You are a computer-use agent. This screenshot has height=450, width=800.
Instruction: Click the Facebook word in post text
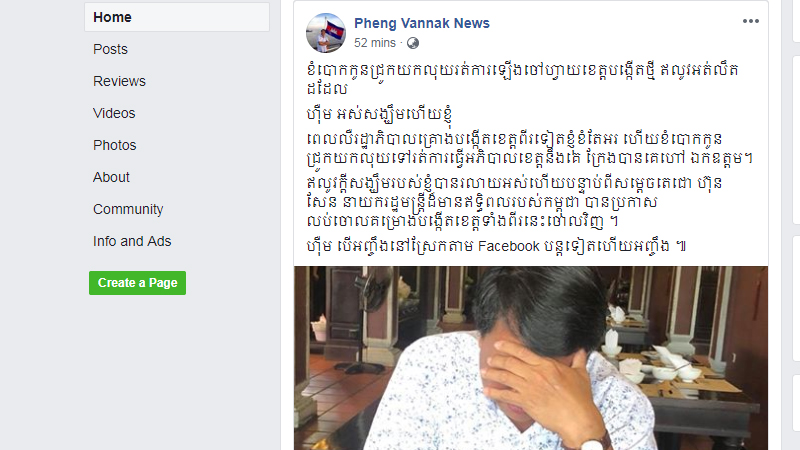tap(508, 246)
